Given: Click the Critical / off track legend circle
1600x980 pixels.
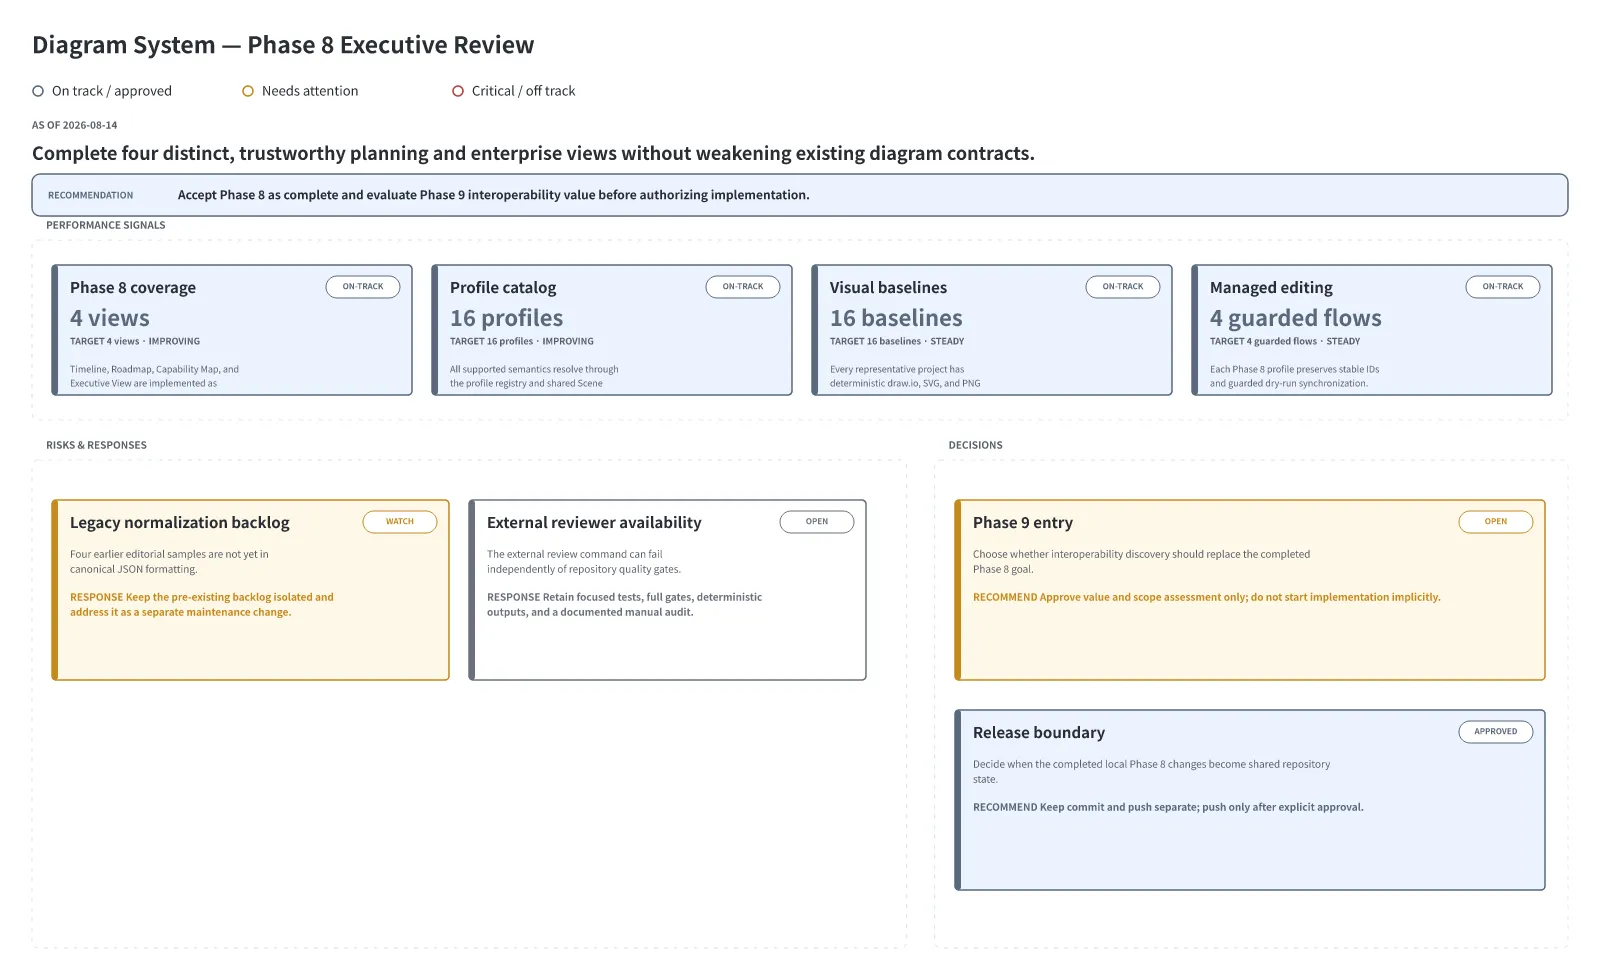Looking at the screenshot, I should click(x=458, y=91).
